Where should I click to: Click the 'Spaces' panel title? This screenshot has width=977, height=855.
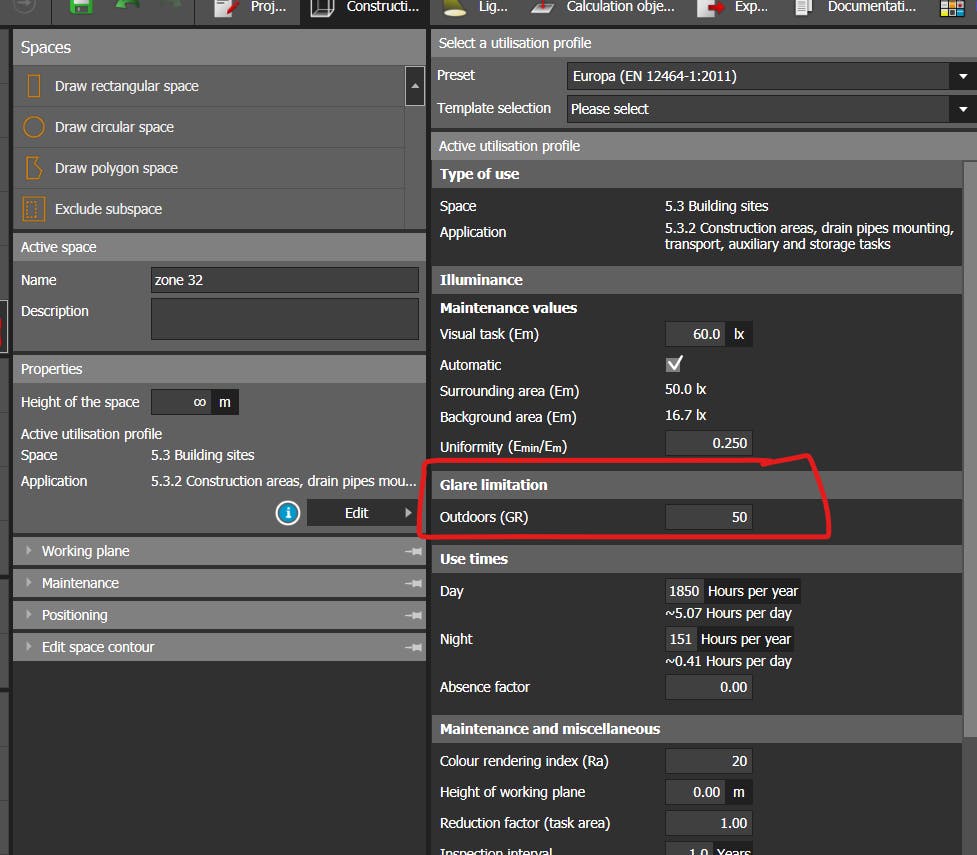coord(45,47)
